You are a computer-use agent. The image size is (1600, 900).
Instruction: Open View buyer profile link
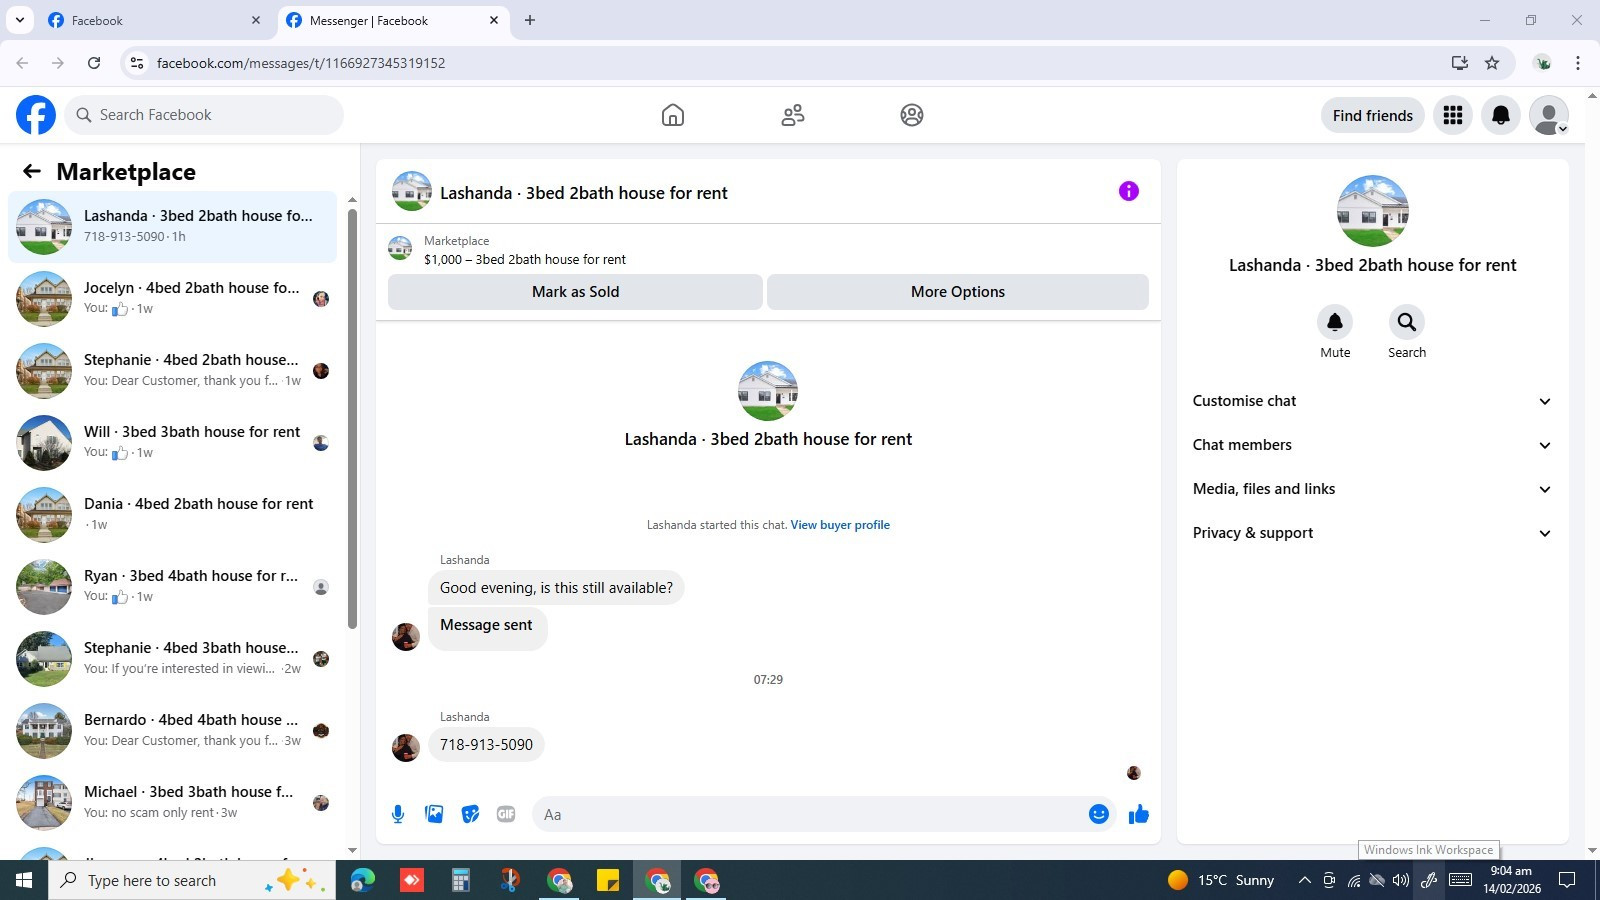840,525
